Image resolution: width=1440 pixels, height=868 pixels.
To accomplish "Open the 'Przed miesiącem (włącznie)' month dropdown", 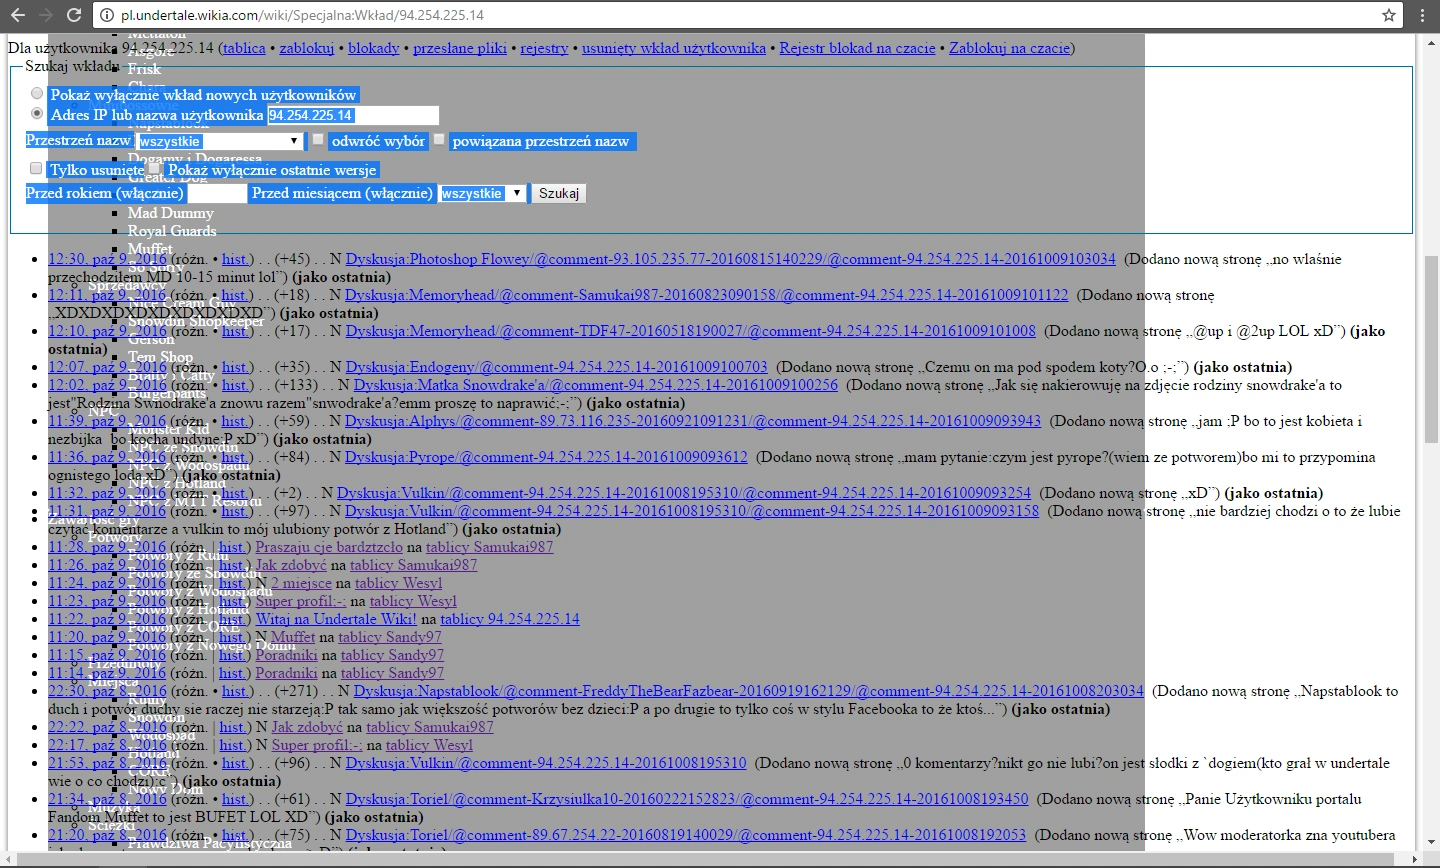I will pos(483,193).
